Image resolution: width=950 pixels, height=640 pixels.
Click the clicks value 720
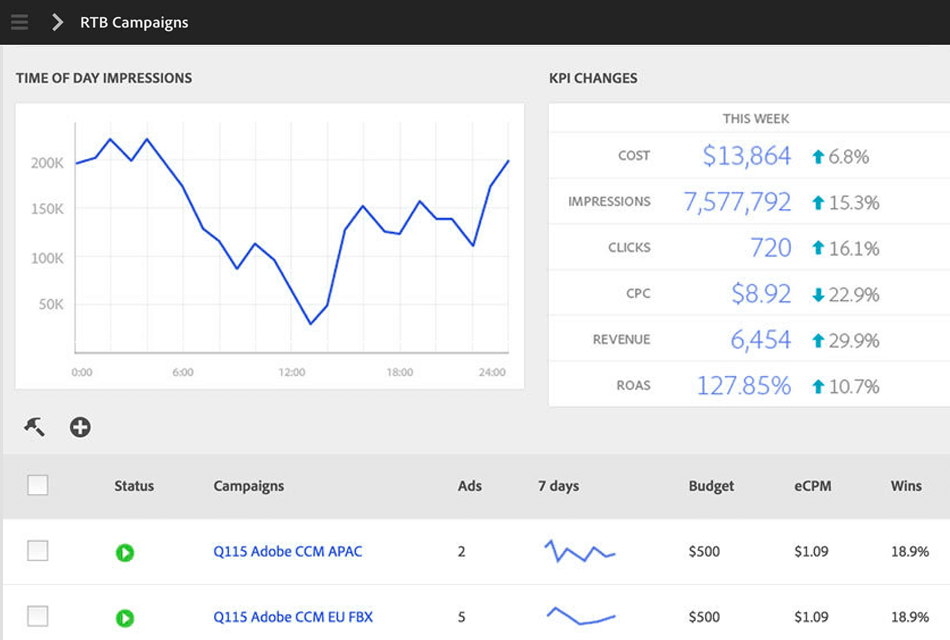click(x=770, y=248)
